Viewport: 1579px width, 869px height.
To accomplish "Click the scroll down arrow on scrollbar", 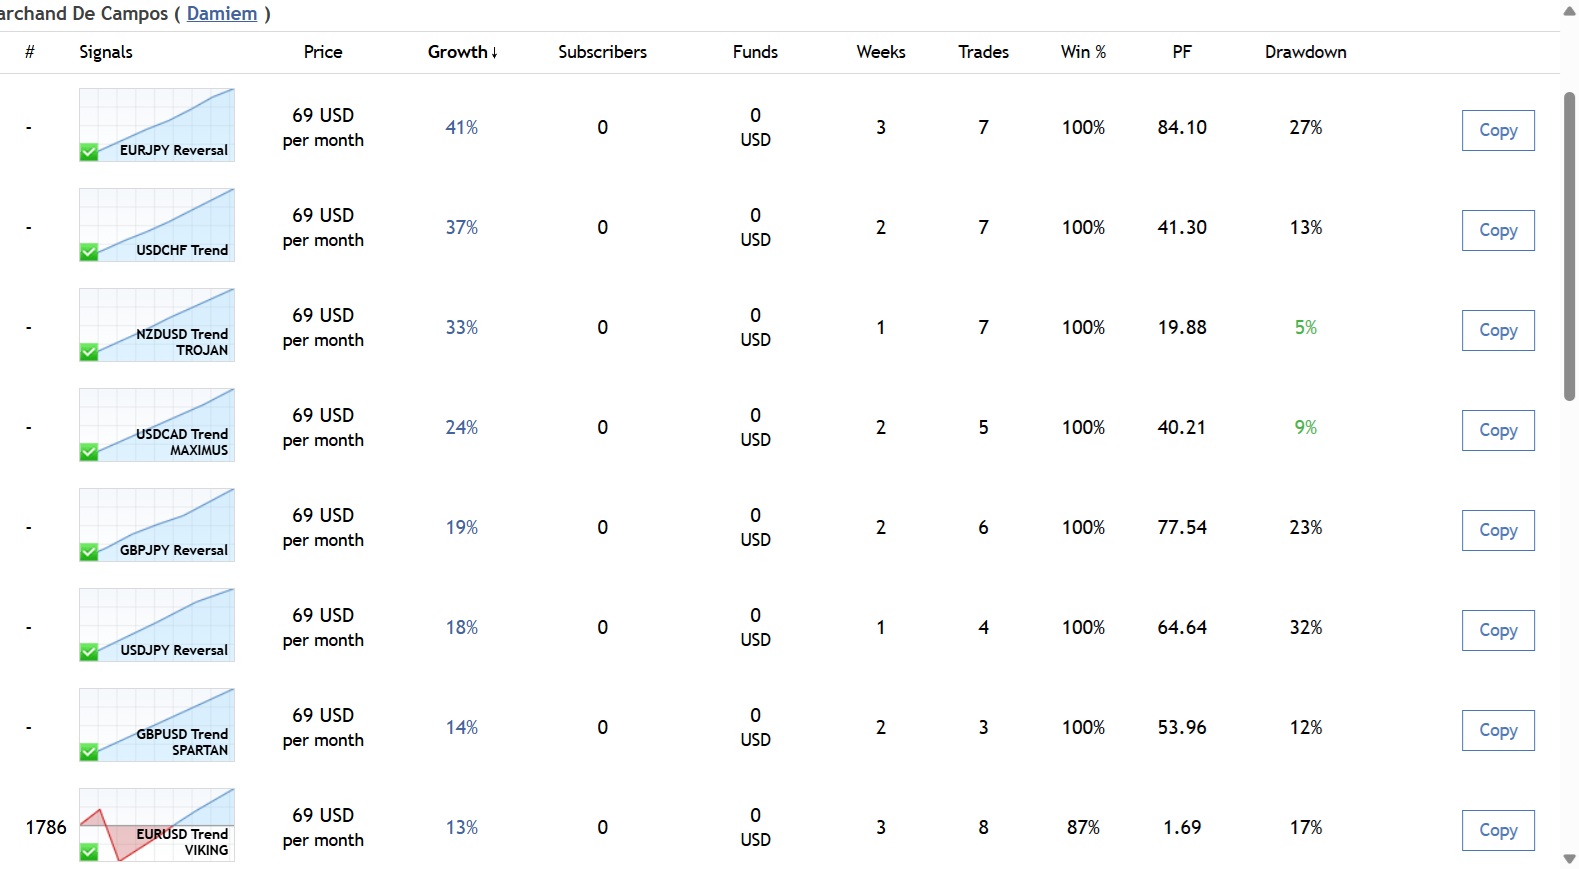I will pyautogui.click(x=1569, y=859).
